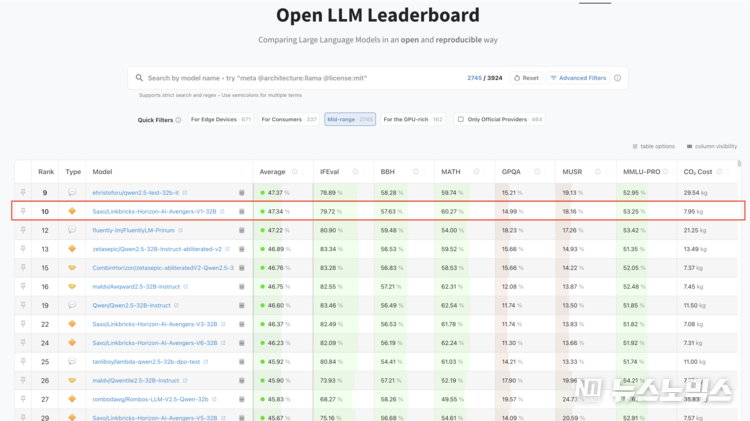Show the GPQA column info icon
Screen dimensions: 750x421
coord(537,172)
